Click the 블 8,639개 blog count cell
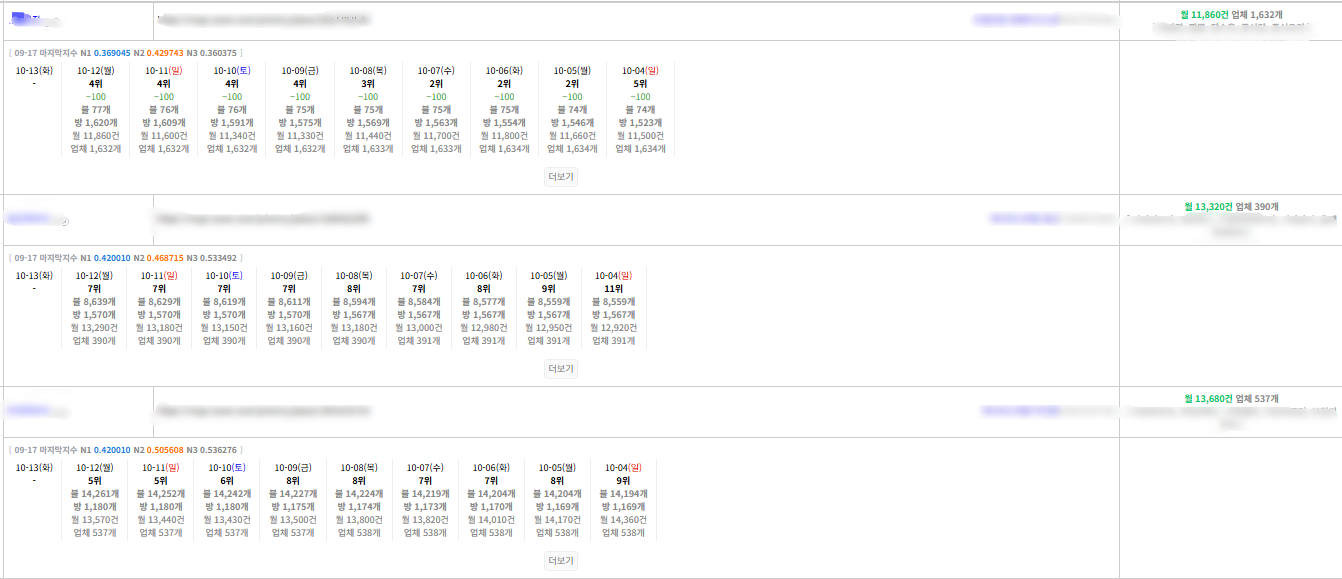The height and width of the screenshot is (579, 1342). (x=95, y=301)
